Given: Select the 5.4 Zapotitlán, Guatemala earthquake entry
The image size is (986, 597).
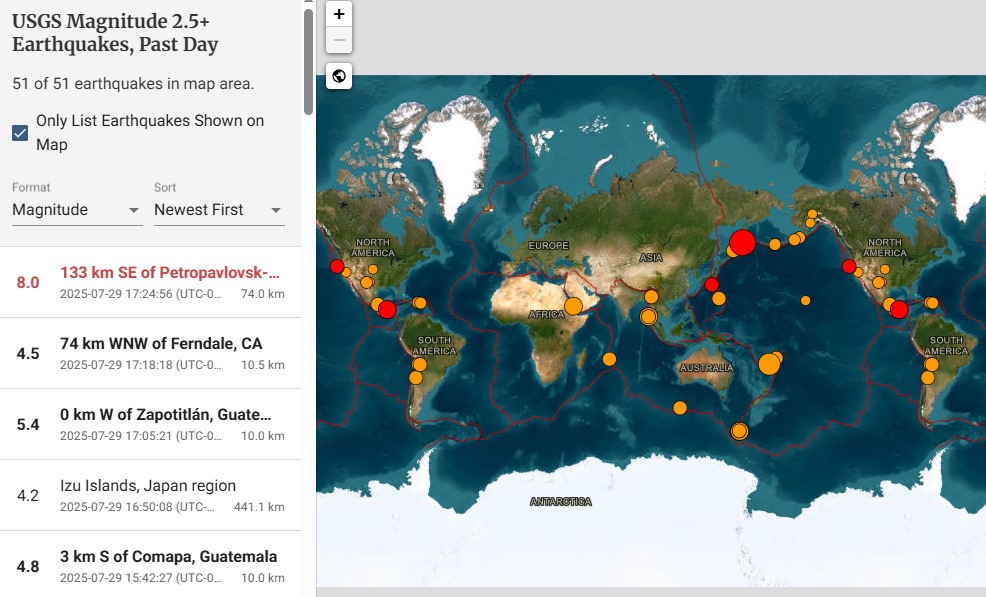Looking at the screenshot, I should pyautogui.click(x=150, y=425).
